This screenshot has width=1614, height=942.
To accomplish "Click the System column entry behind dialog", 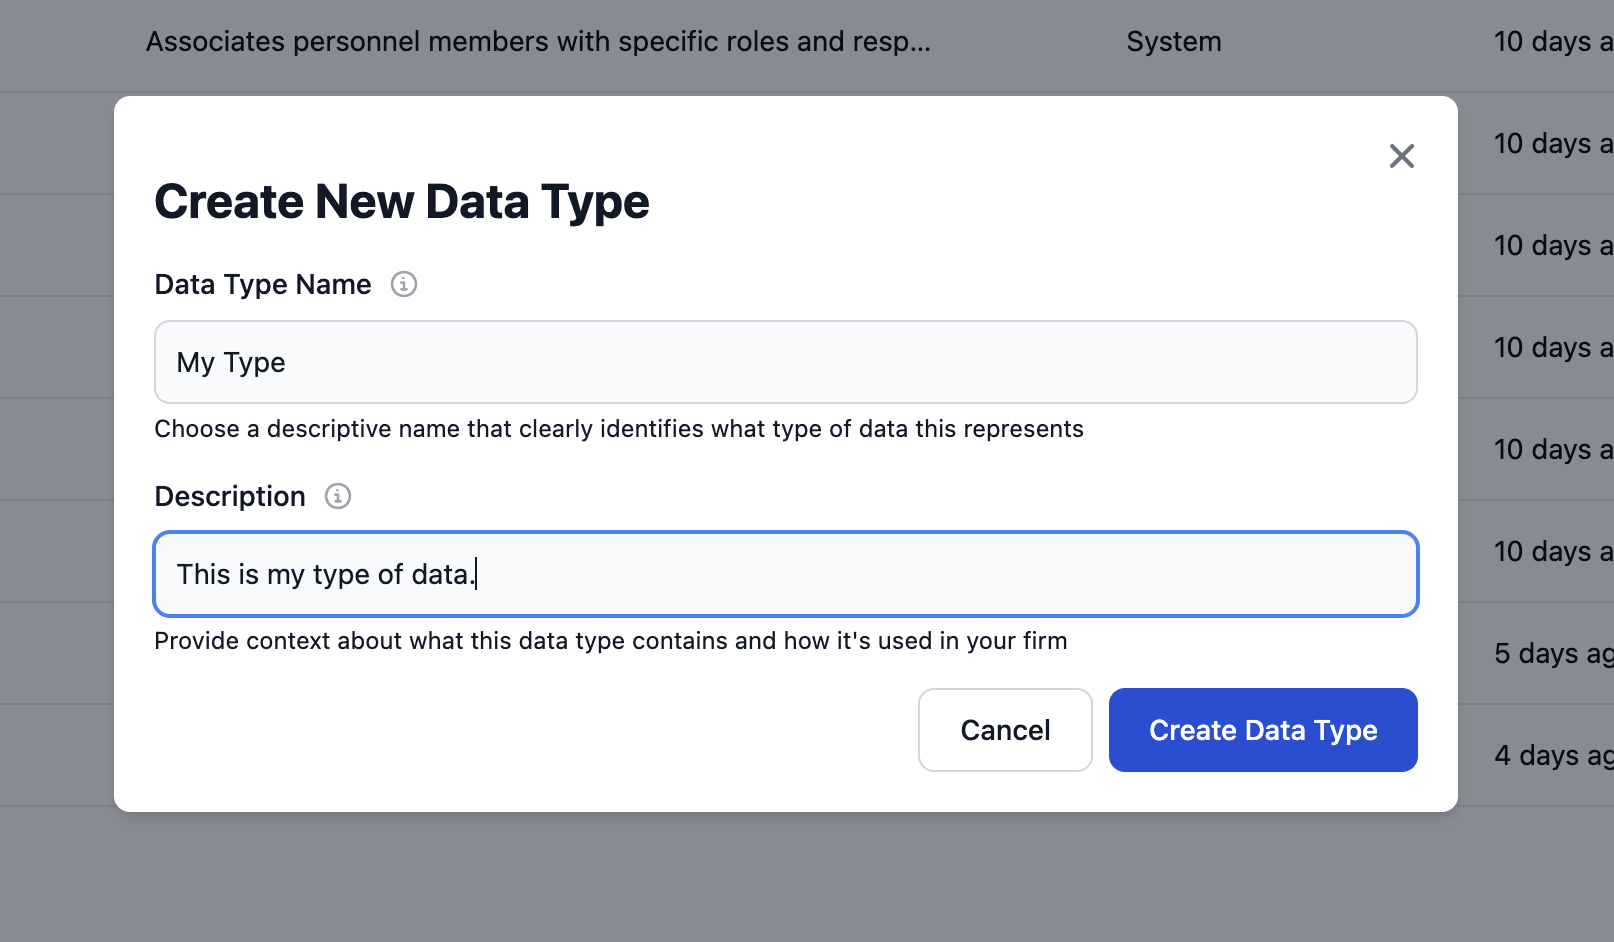I will pyautogui.click(x=1173, y=41).
